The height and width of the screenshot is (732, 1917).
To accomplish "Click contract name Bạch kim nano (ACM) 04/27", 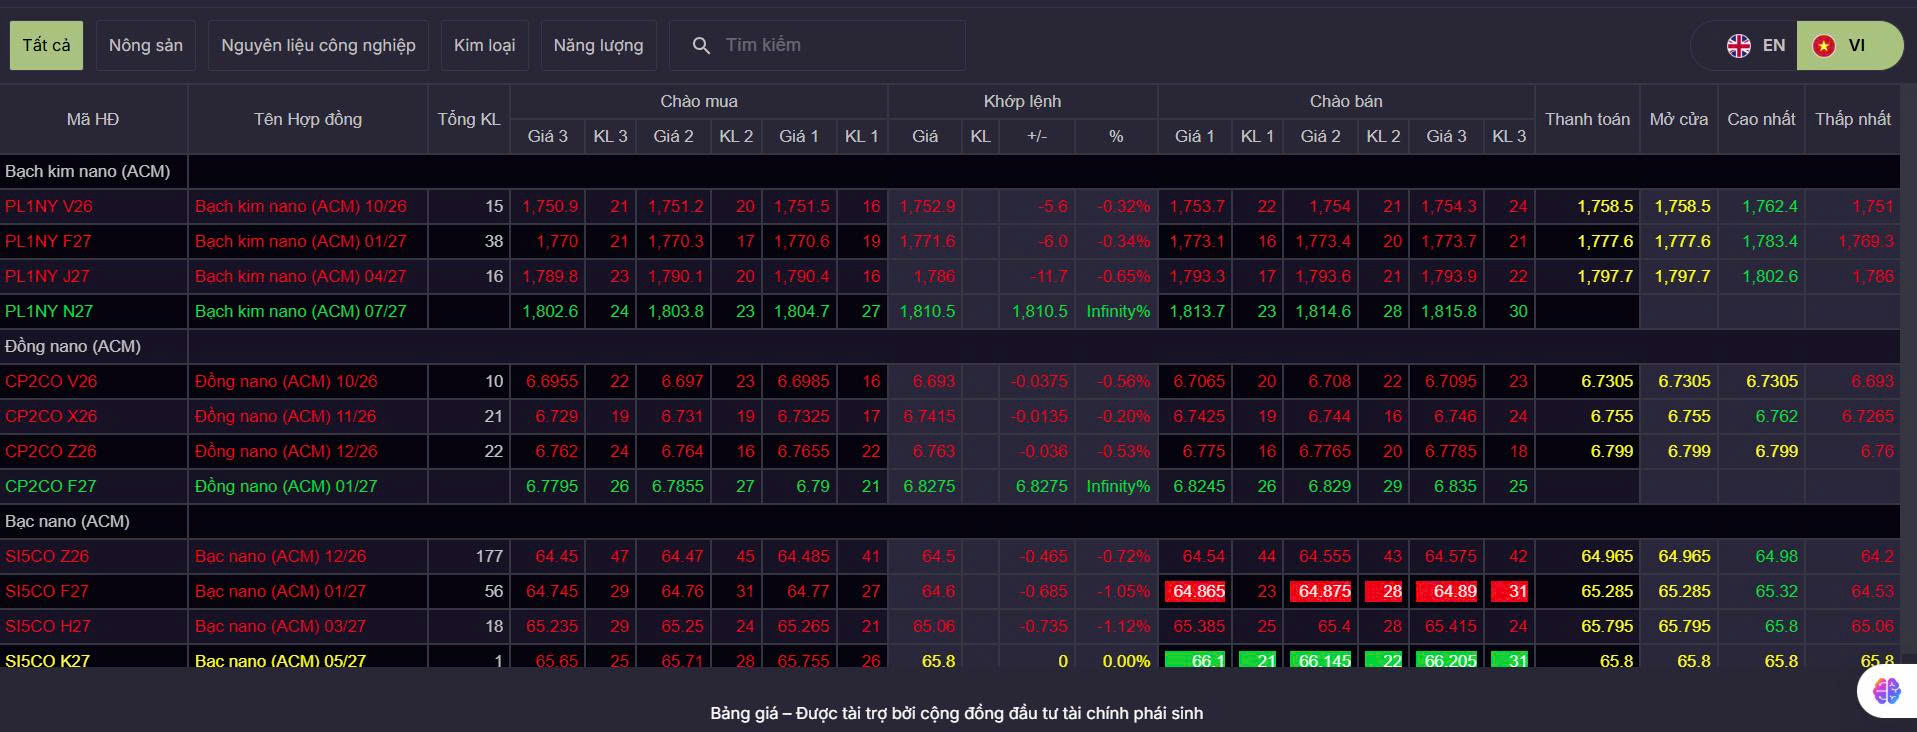I will coord(301,276).
